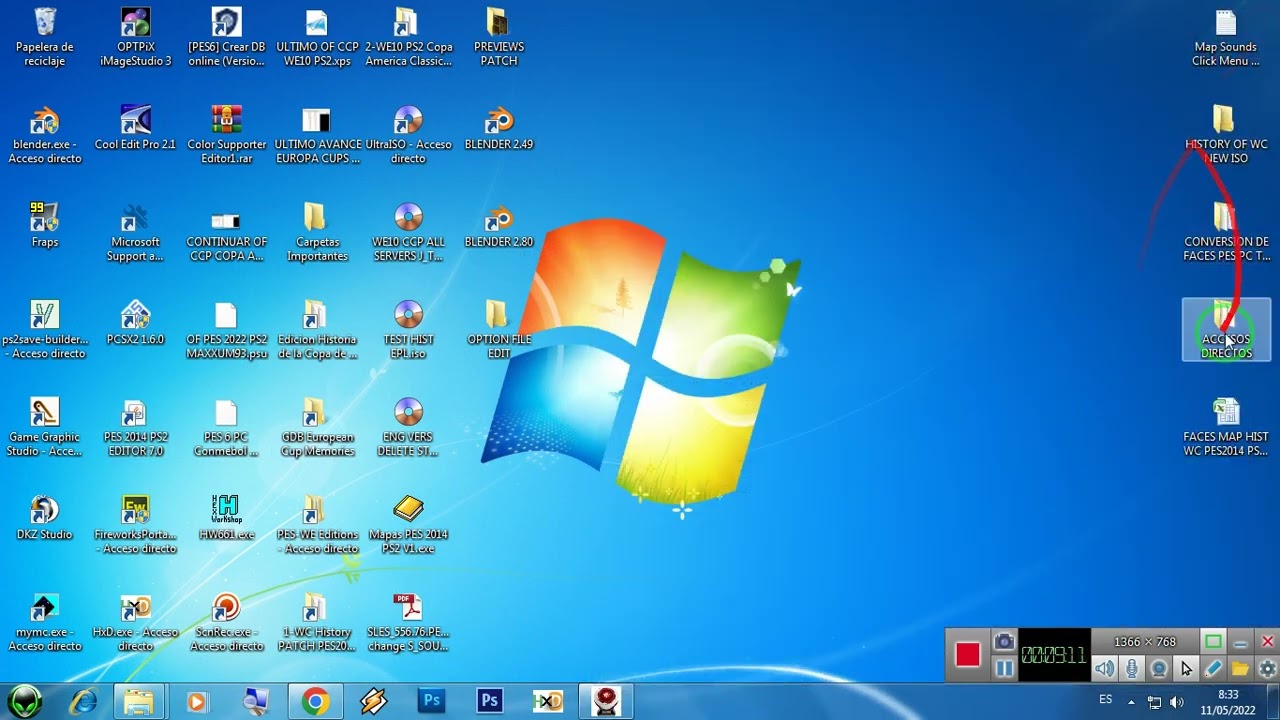The image size is (1280, 720).
Task: Select ENG VERS DELETE ST... disc image
Action: [408, 428]
